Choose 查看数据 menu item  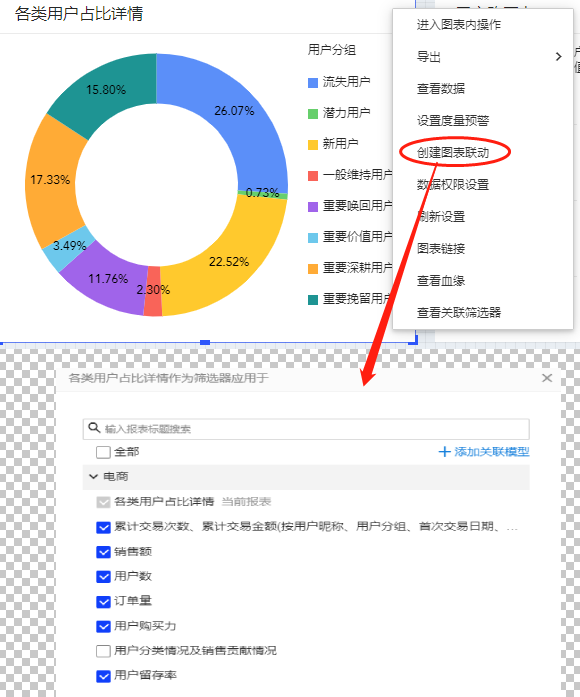pyautogui.click(x=441, y=88)
